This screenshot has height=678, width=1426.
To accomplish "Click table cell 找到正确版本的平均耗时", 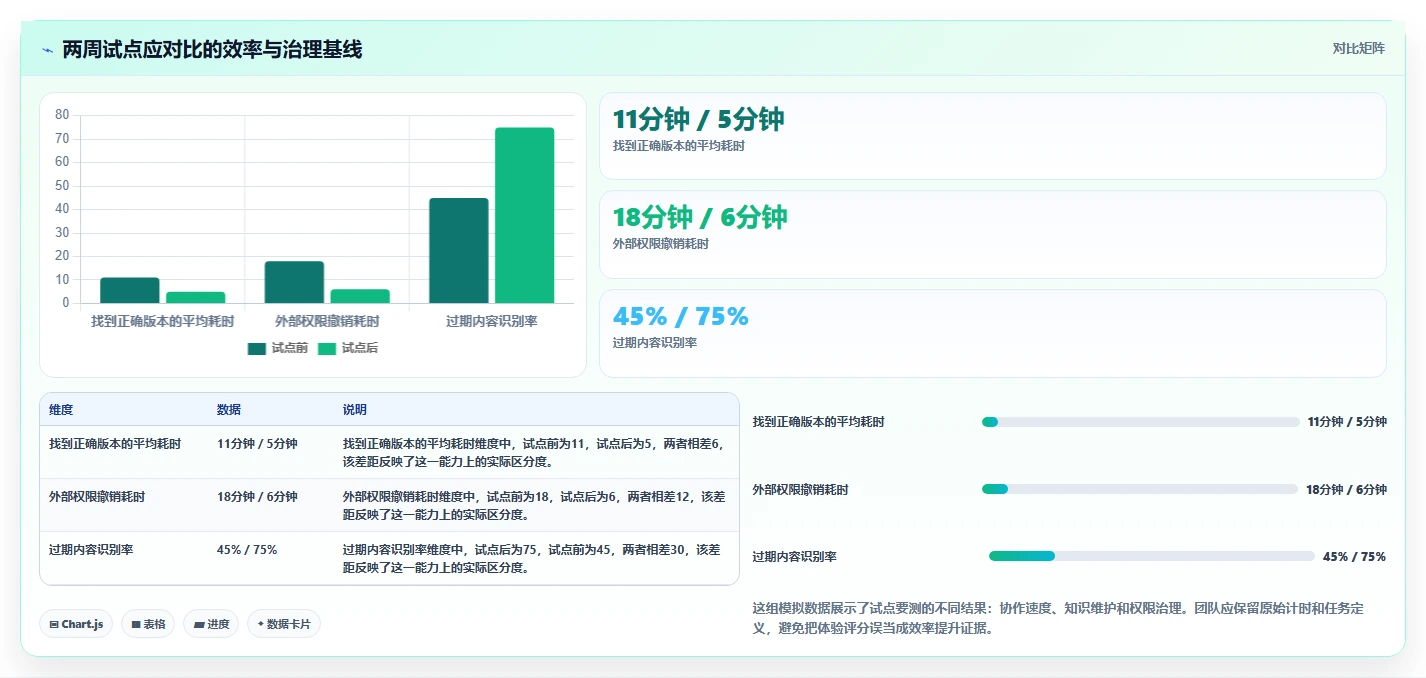I will click(x=115, y=444).
